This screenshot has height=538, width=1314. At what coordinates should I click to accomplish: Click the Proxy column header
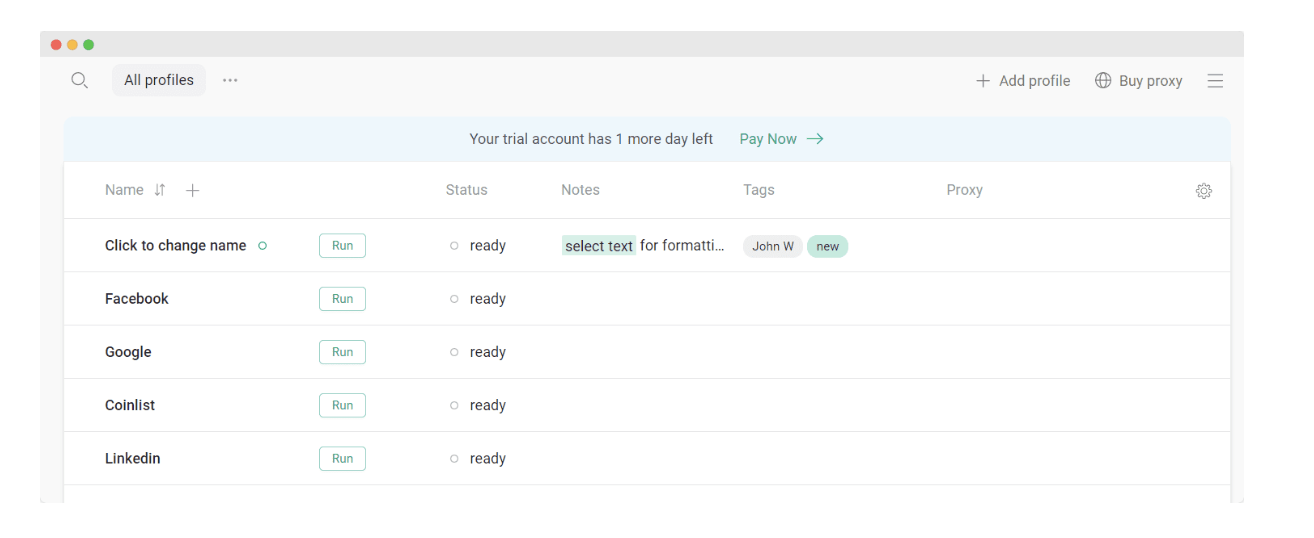tap(965, 190)
